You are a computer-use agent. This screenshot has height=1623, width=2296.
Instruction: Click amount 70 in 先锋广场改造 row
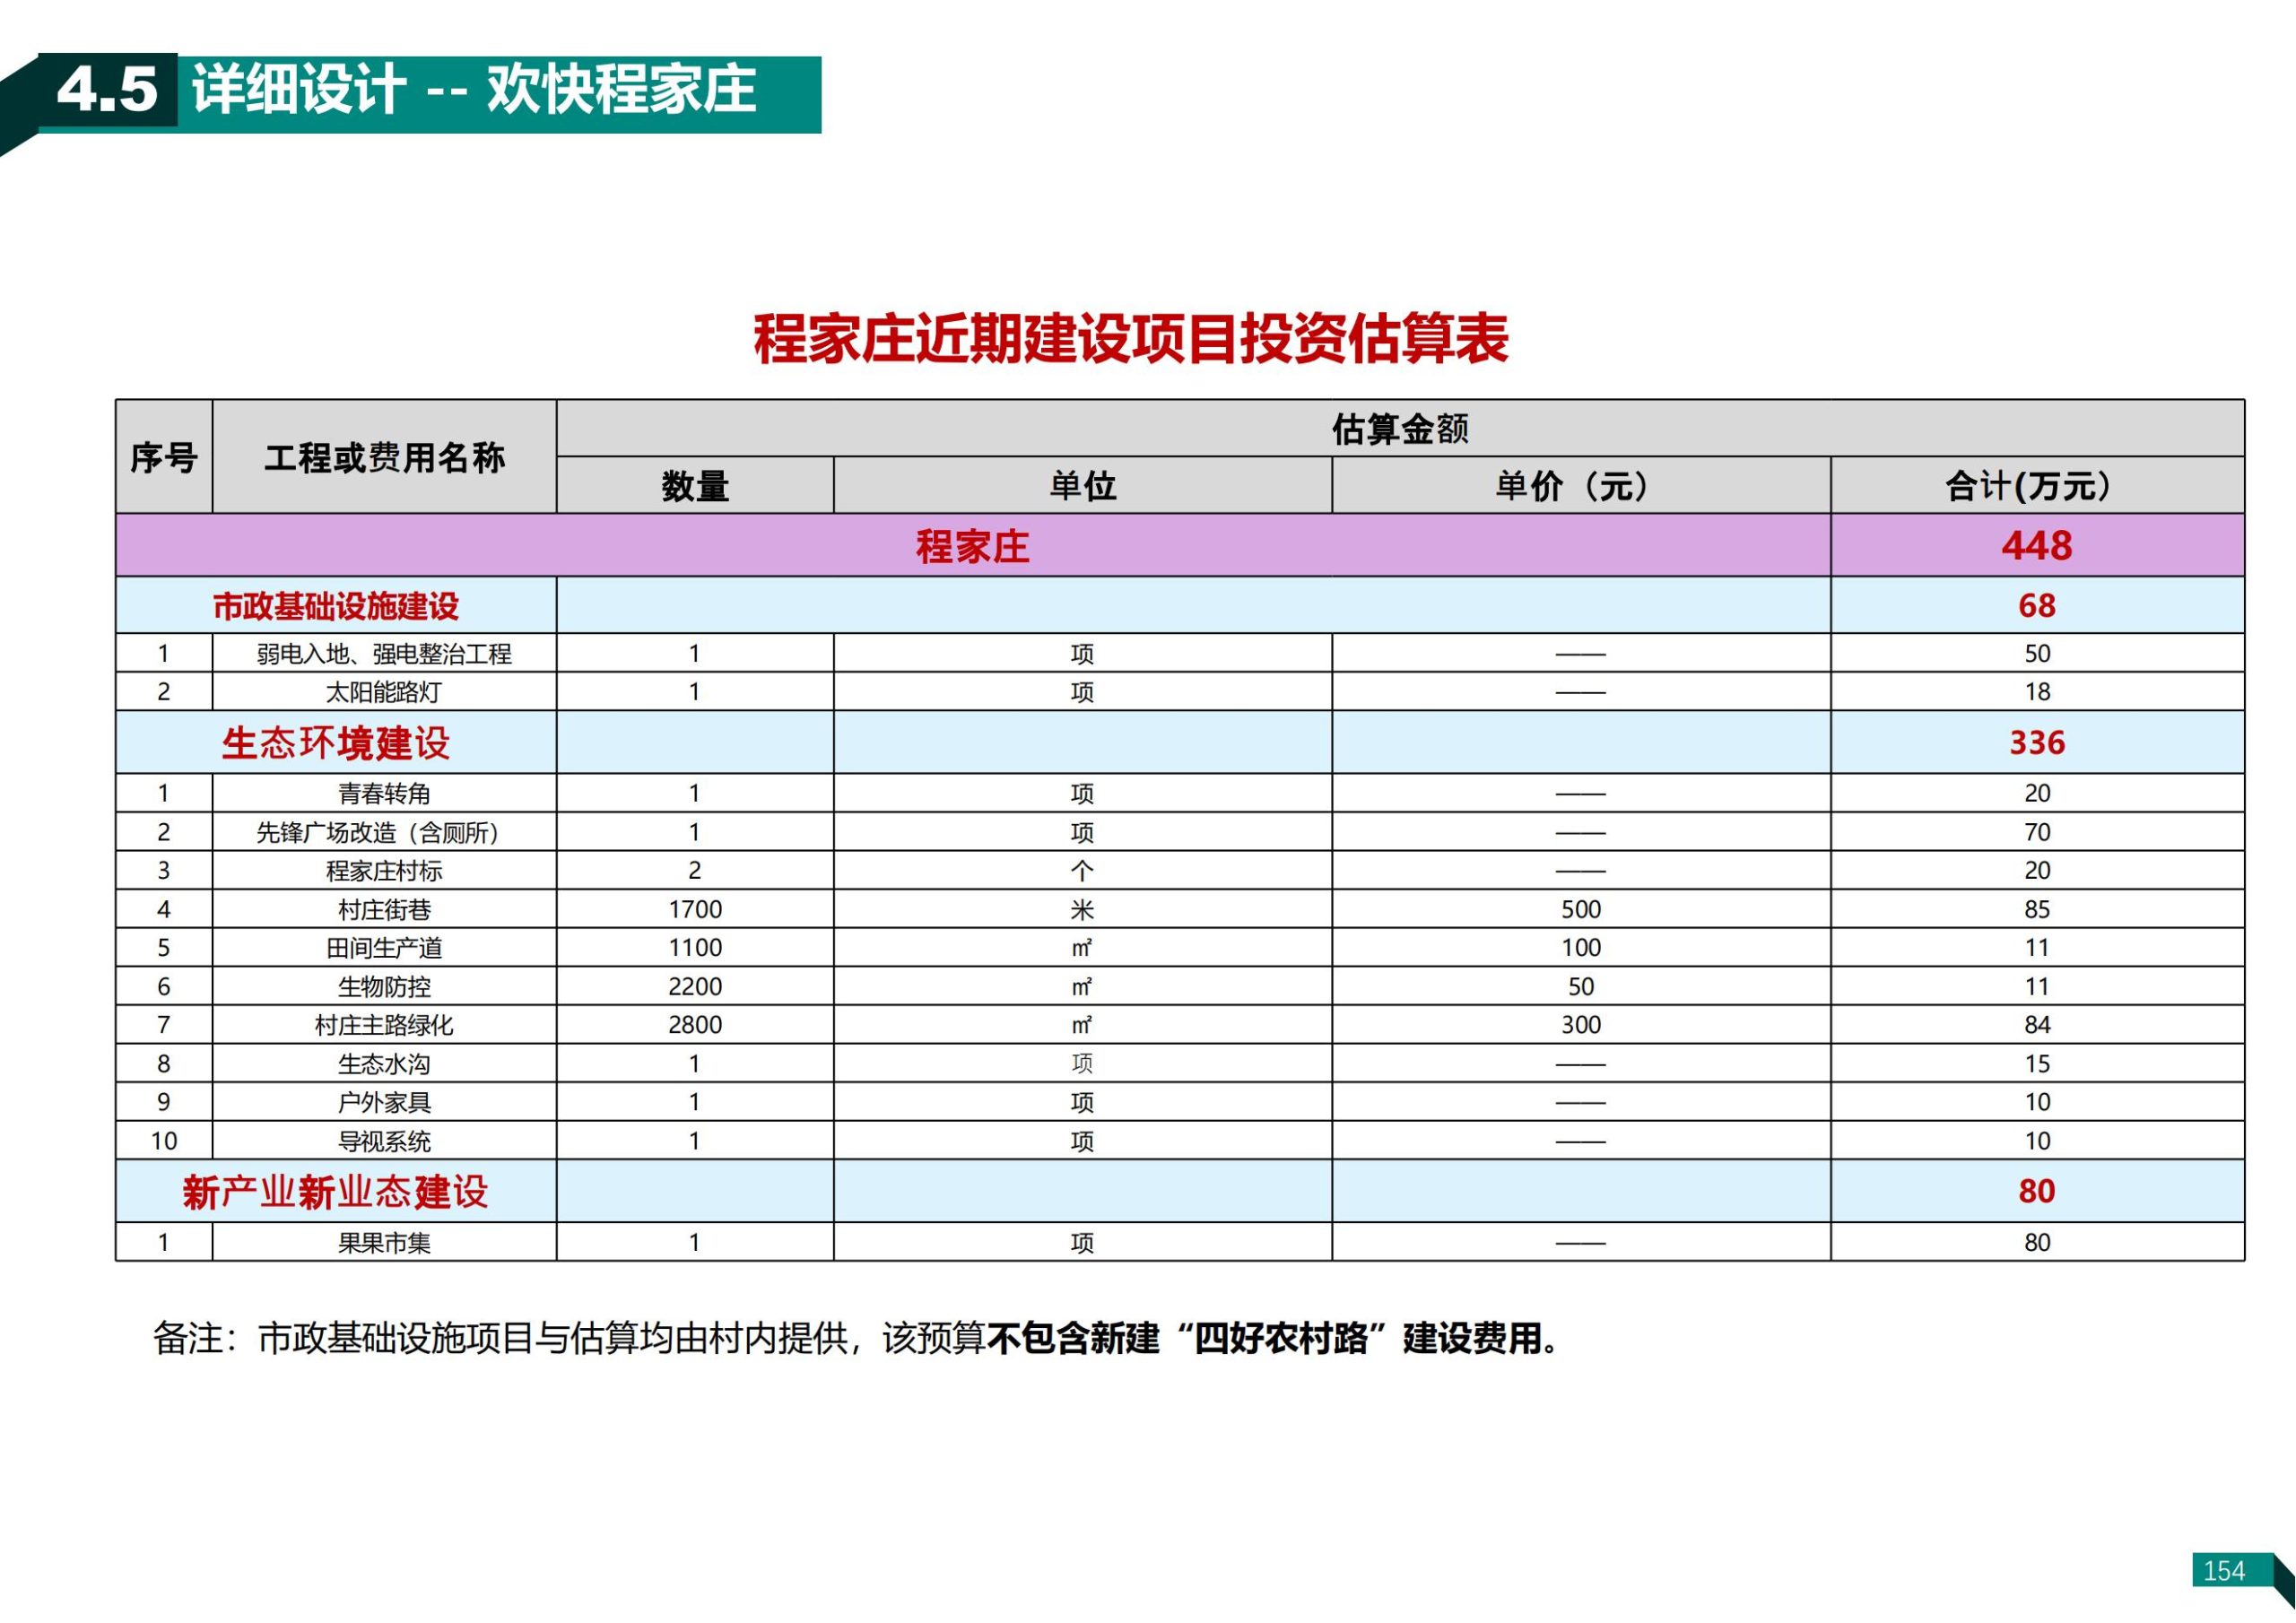[2037, 833]
